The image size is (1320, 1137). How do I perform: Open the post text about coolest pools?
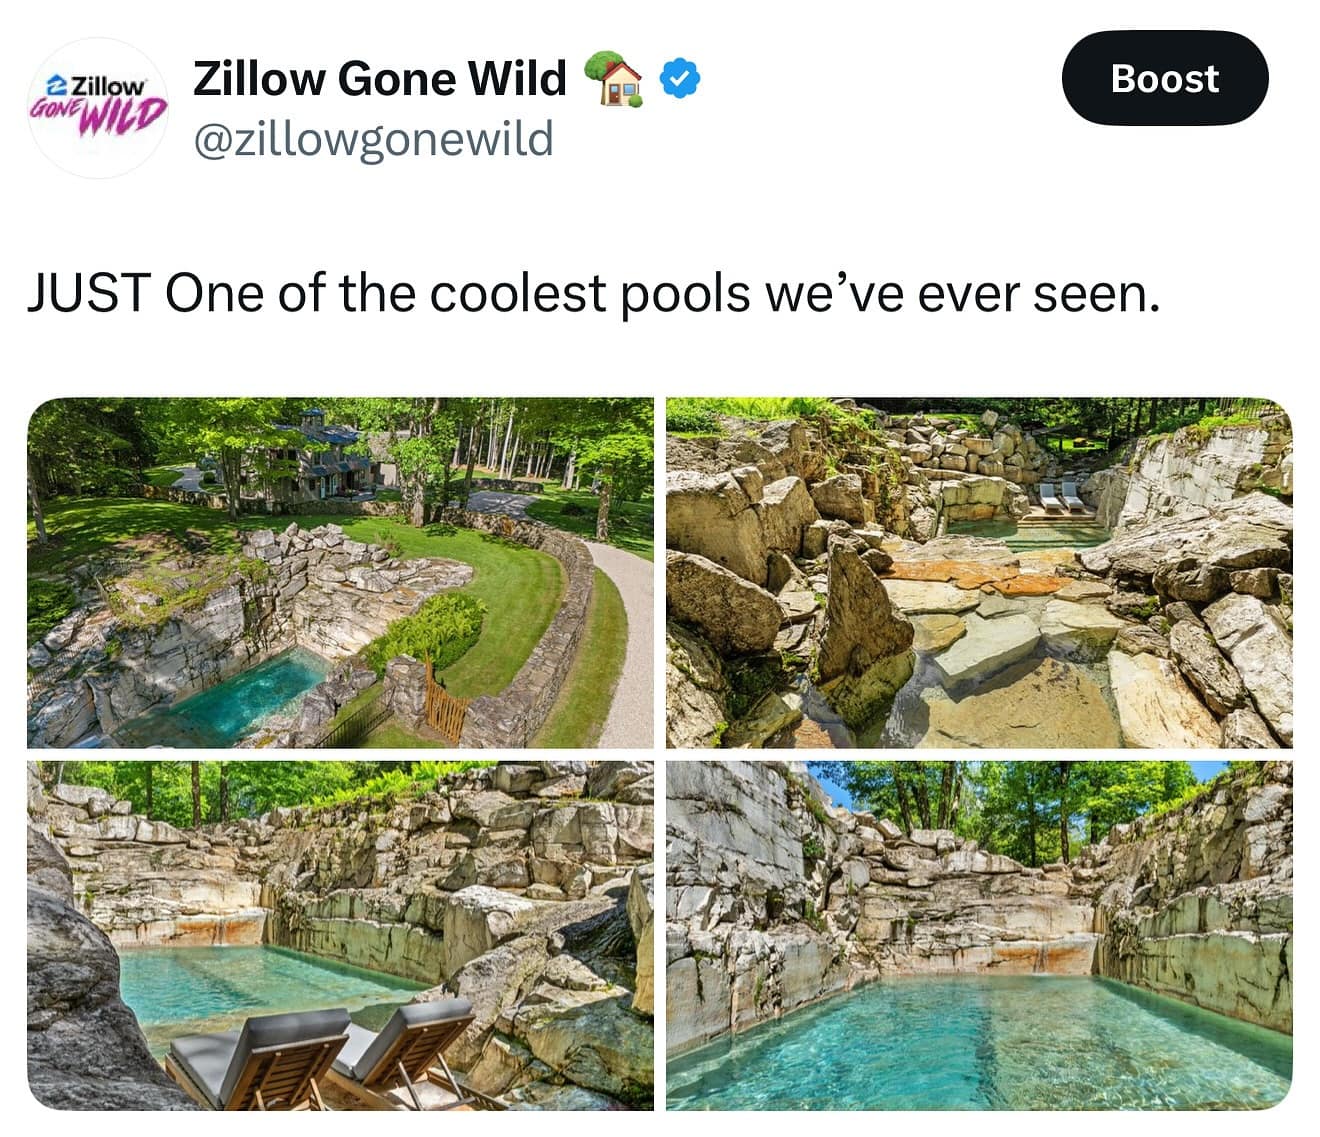click(x=593, y=293)
